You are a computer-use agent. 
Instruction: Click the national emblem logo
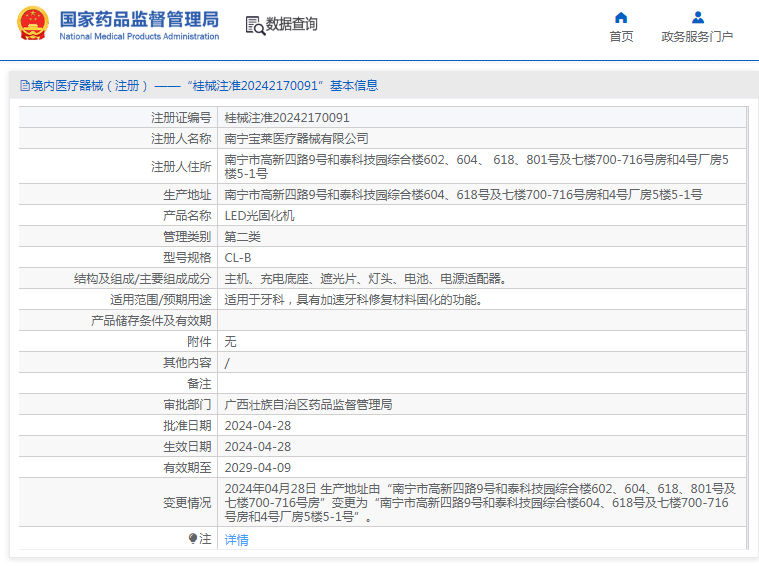(x=32, y=23)
